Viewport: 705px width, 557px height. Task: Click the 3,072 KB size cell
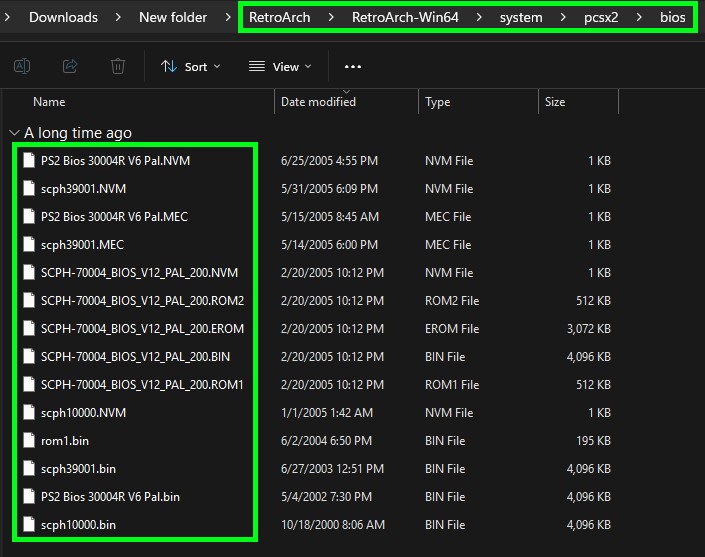pyautogui.click(x=589, y=329)
